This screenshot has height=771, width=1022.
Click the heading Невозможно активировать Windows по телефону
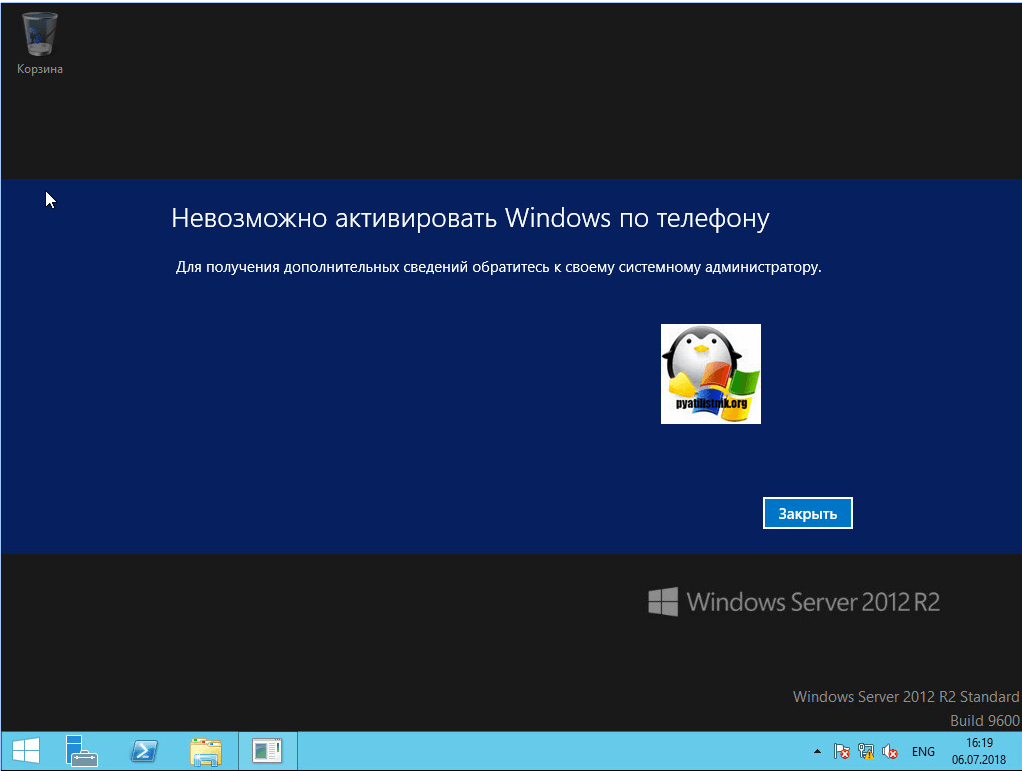pos(470,219)
